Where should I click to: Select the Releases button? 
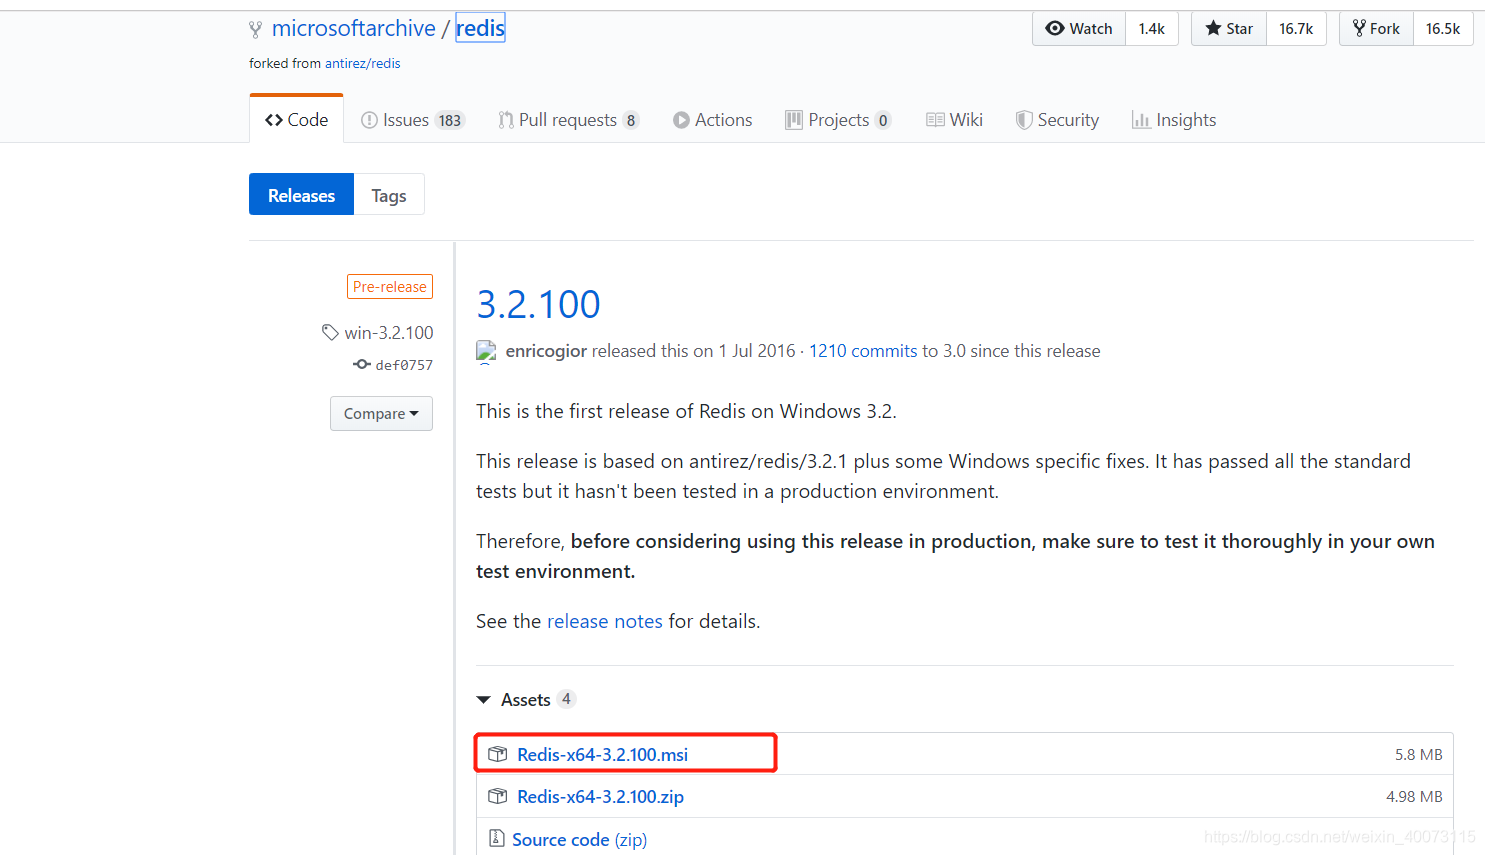(x=301, y=195)
